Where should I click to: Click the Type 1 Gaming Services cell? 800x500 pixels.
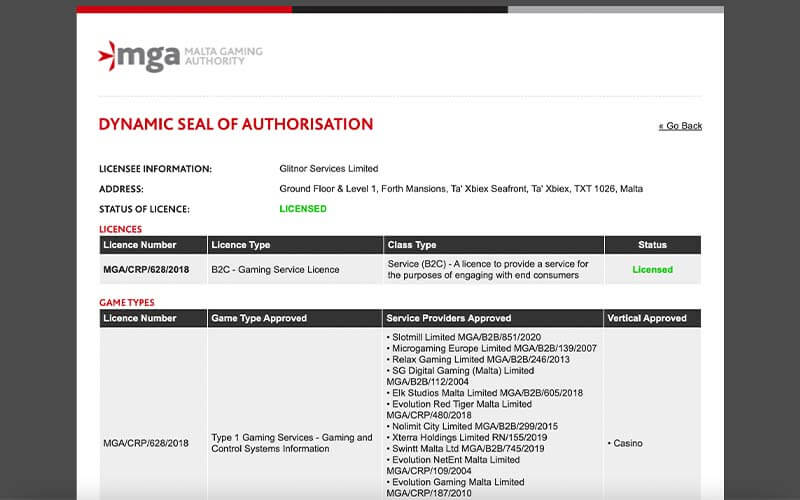click(x=292, y=443)
